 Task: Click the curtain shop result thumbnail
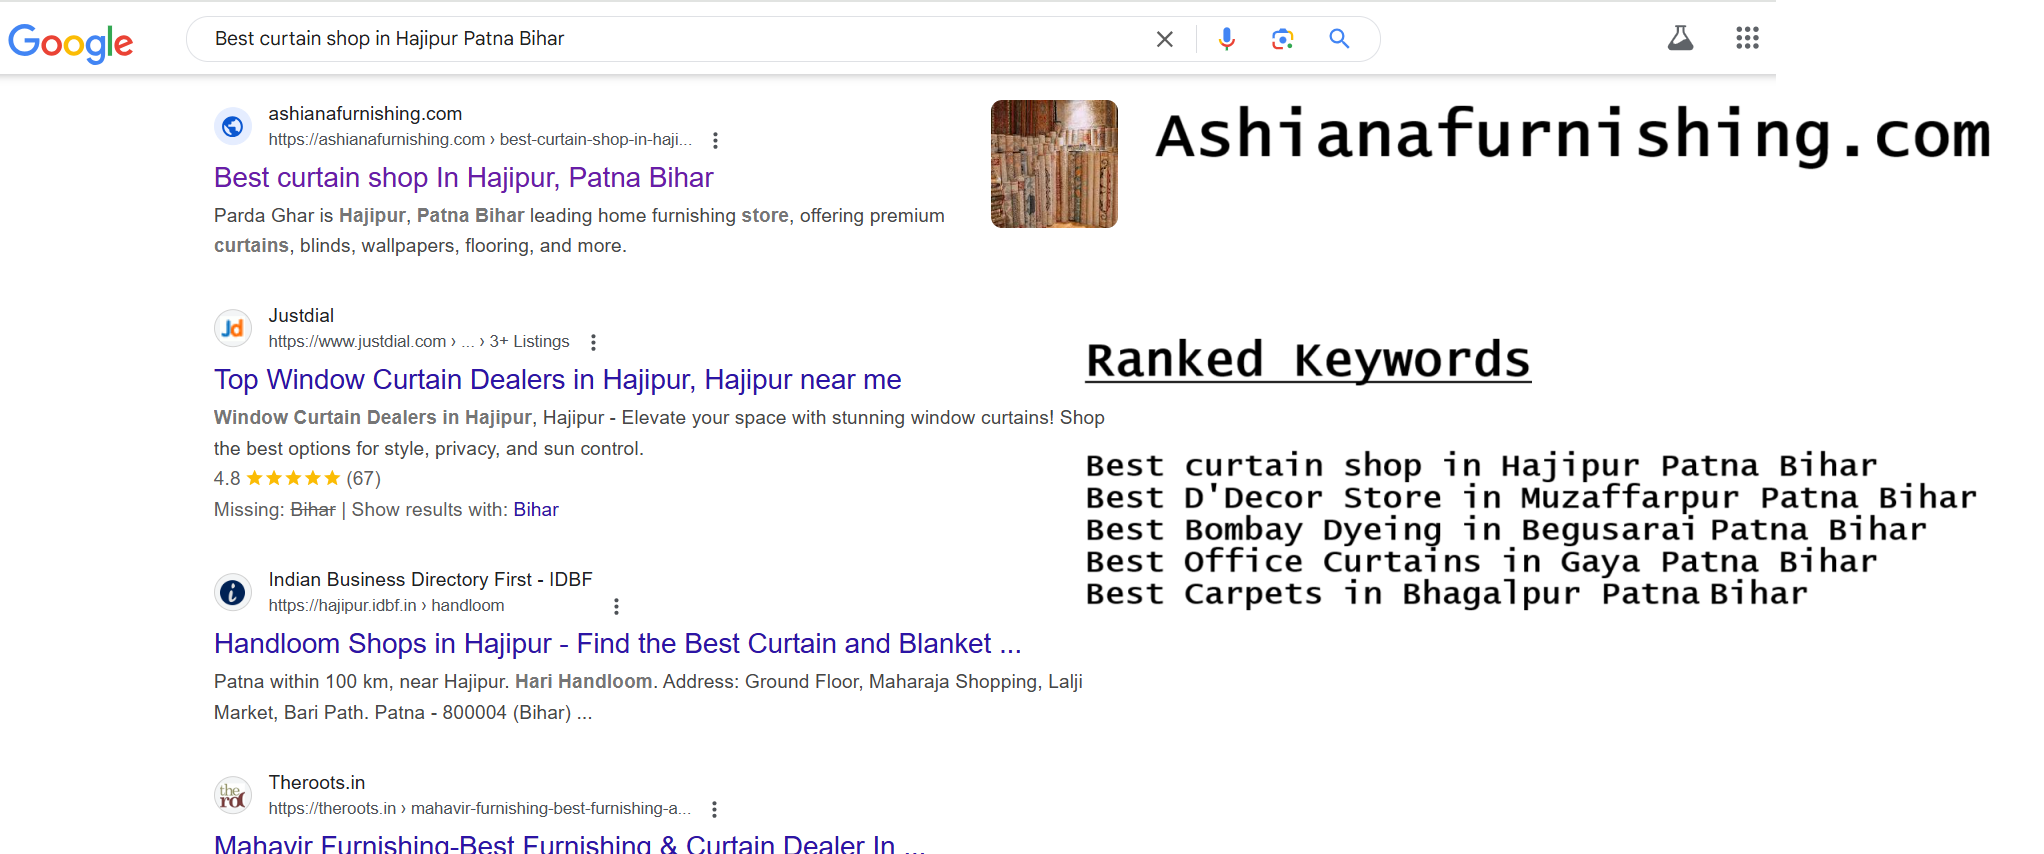pyautogui.click(x=1054, y=164)
